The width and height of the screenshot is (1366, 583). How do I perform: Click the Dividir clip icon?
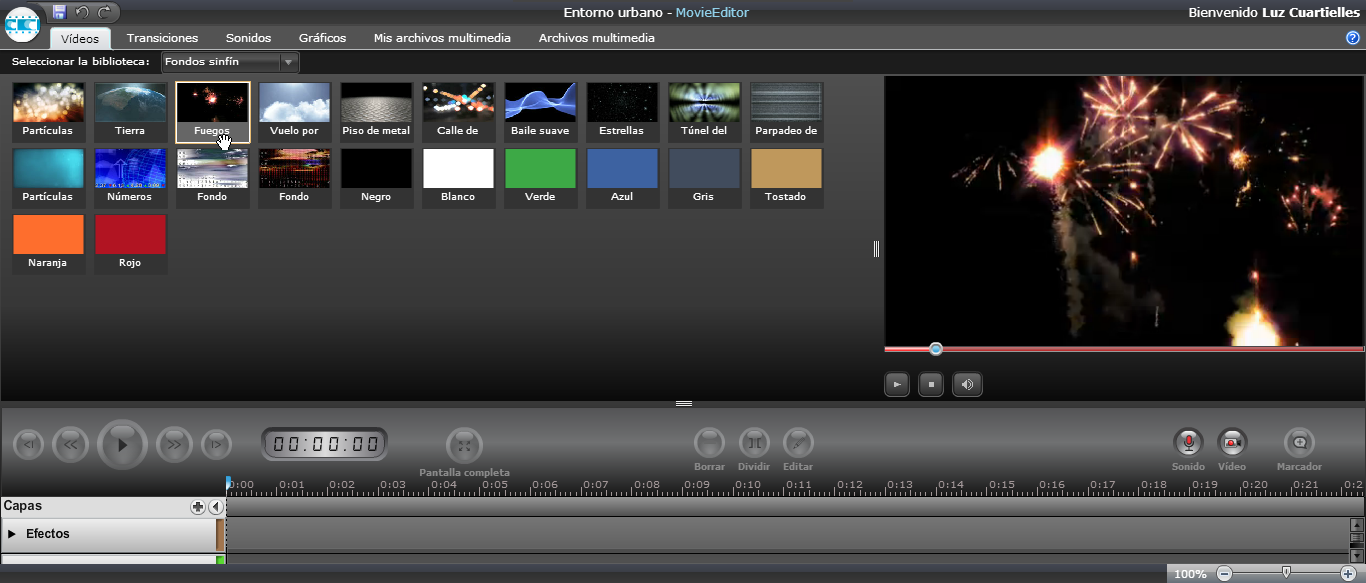coord(754,444)
